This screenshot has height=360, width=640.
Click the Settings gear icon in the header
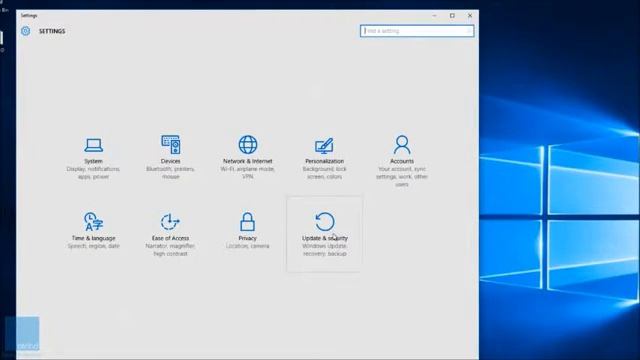tap(25, 31)
